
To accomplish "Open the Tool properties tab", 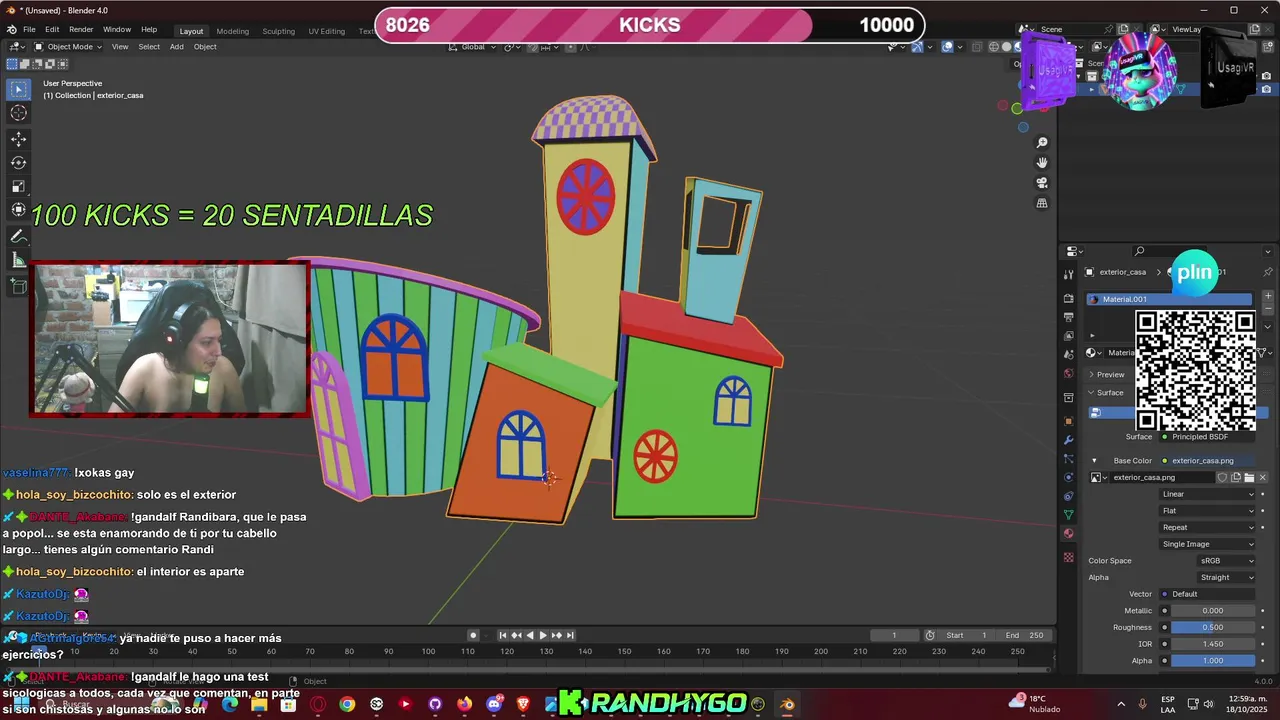I will (x=1068, y=273).
